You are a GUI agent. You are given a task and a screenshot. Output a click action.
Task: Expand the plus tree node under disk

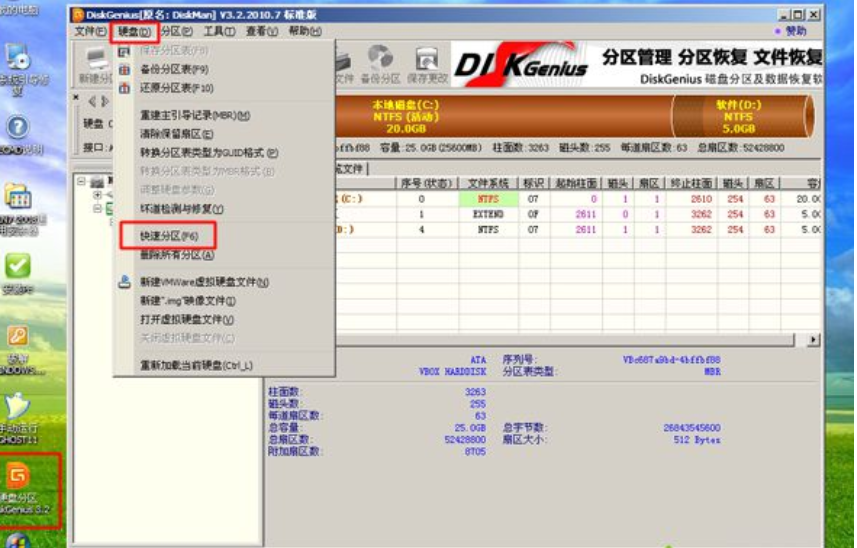pos(97,195)
